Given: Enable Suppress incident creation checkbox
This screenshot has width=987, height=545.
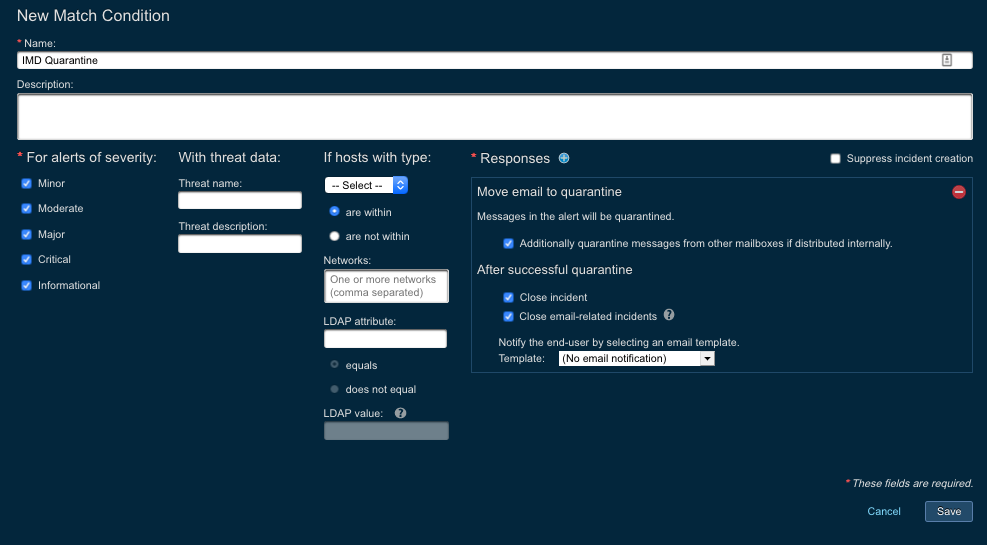Looking at the screenshot, I should click(x=835, y=158).
